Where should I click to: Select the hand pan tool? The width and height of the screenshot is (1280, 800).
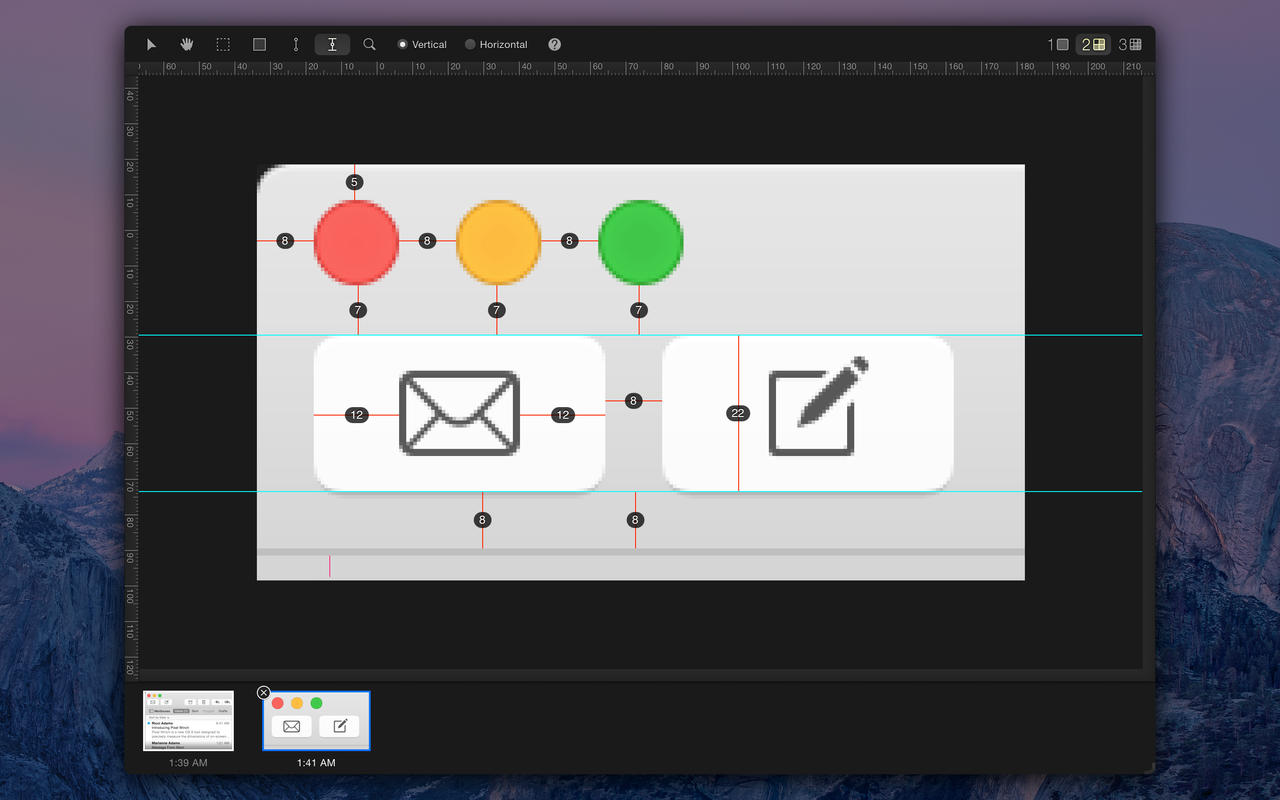[x=187, y=44]
